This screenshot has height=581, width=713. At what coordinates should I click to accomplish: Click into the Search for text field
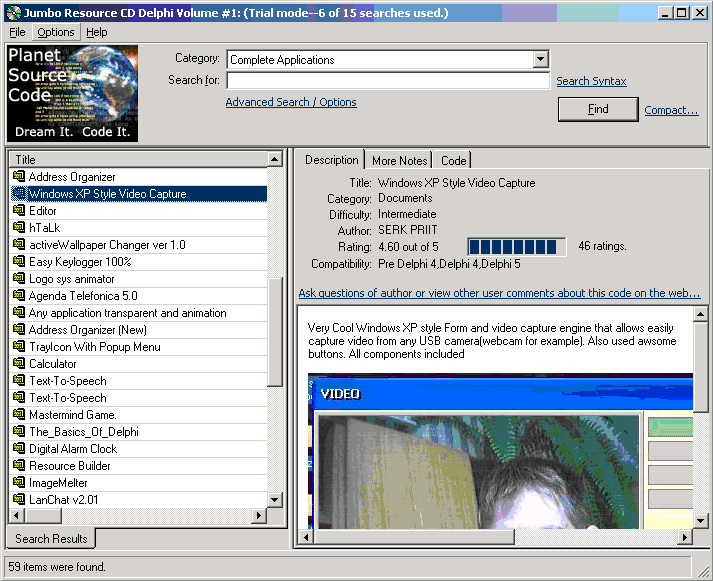pos(388,80)
